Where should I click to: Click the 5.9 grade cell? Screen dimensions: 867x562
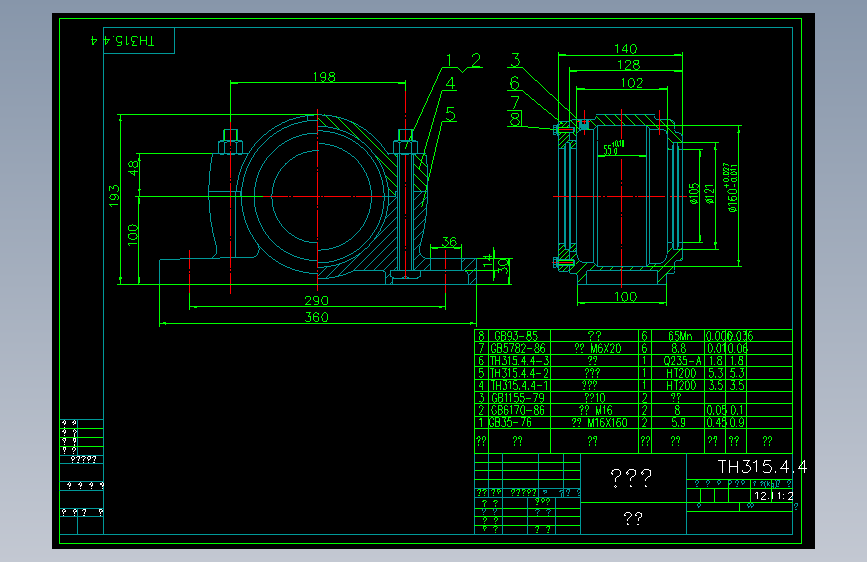(x=678, y=423)
